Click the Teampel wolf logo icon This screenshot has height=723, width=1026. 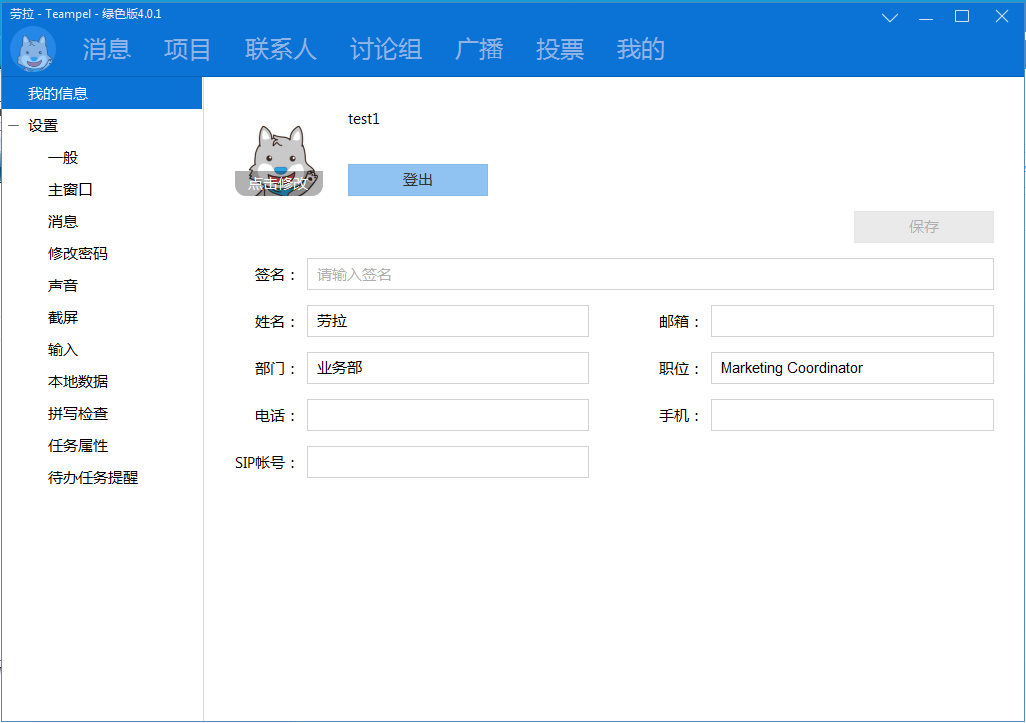tap(33, 50)
